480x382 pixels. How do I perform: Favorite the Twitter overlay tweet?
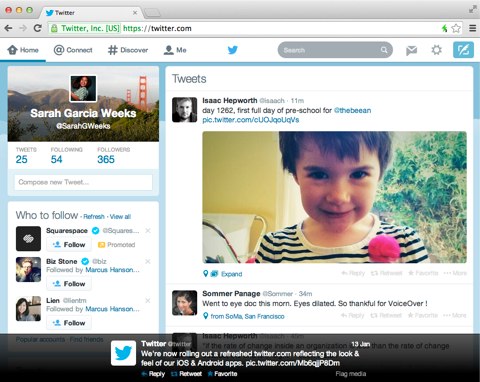[x=222, y=374]
